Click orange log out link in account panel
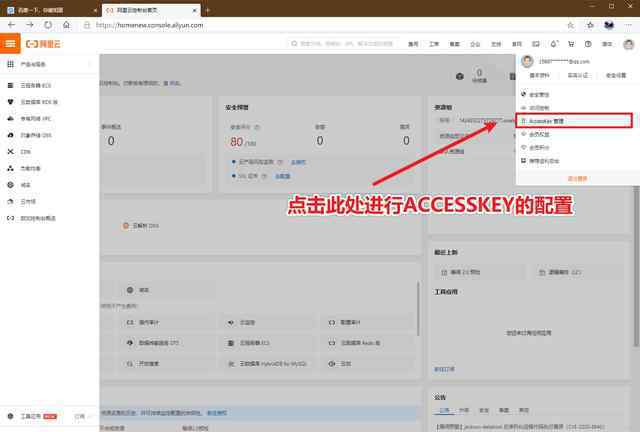The image size is (640, 432). tap(578, 178)
